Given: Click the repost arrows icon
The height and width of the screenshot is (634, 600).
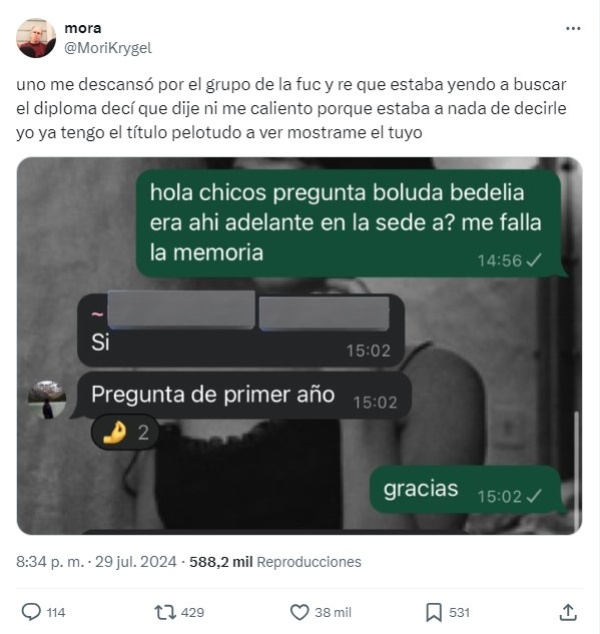Looking at the screenshot, I should point(165,612).
